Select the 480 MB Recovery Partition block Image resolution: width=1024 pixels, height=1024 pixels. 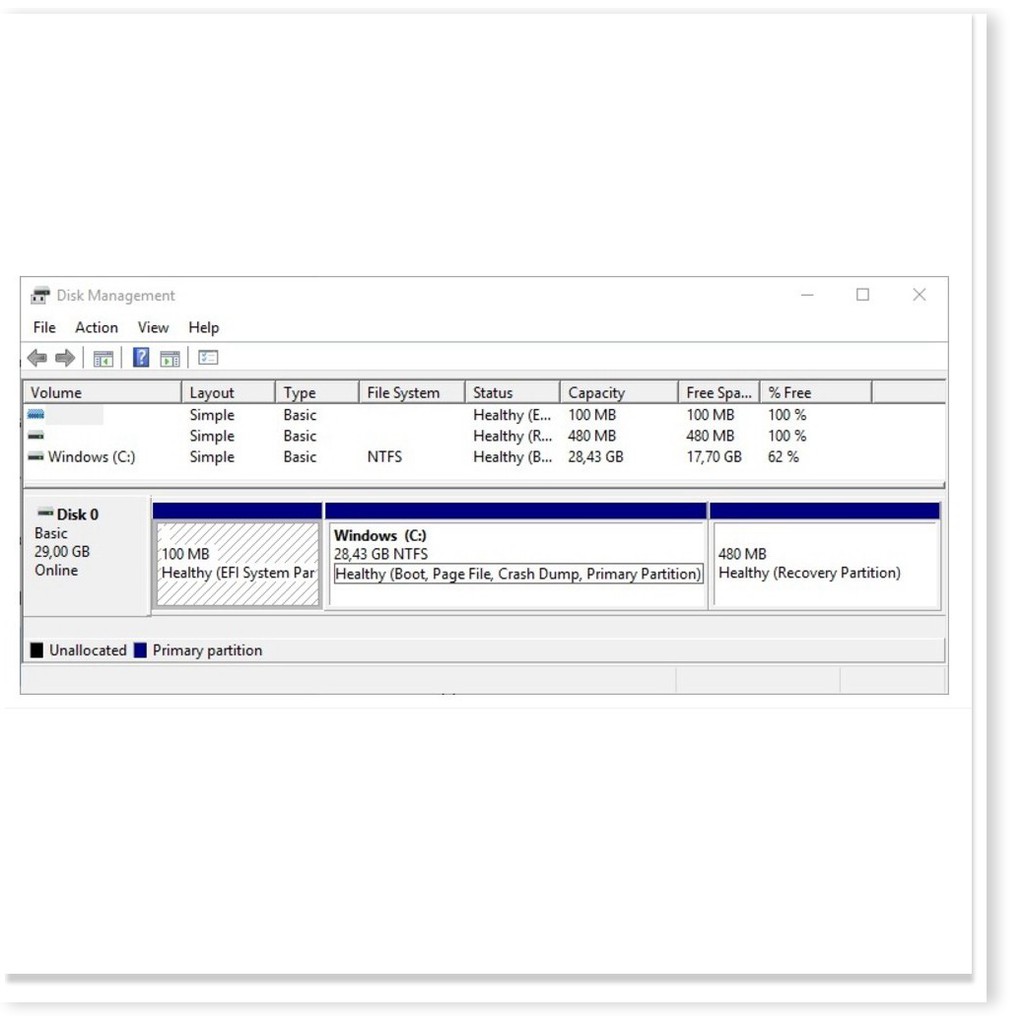[824, 564]
